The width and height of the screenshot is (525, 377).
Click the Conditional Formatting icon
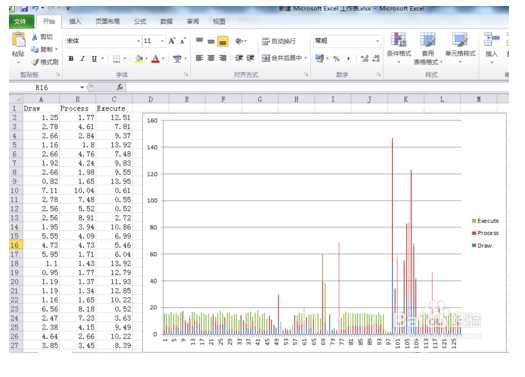click(x=399, y=48)
